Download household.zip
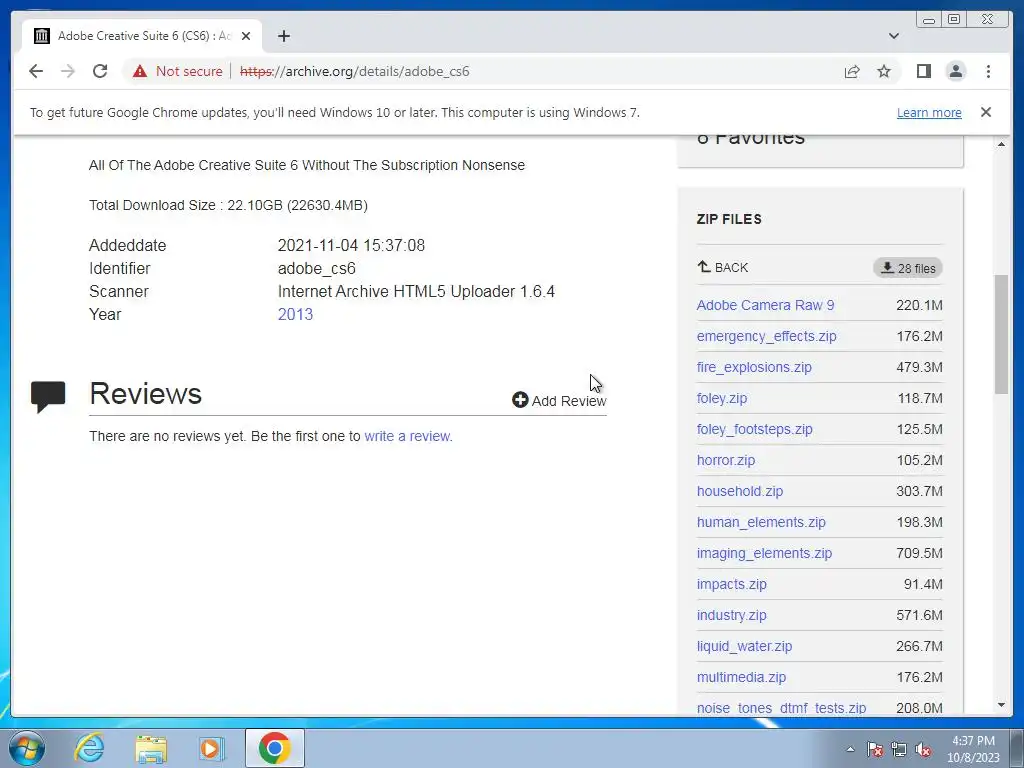Image resolution: width=1024 pixels, height=768 pixels. click(x=740, y=491)
